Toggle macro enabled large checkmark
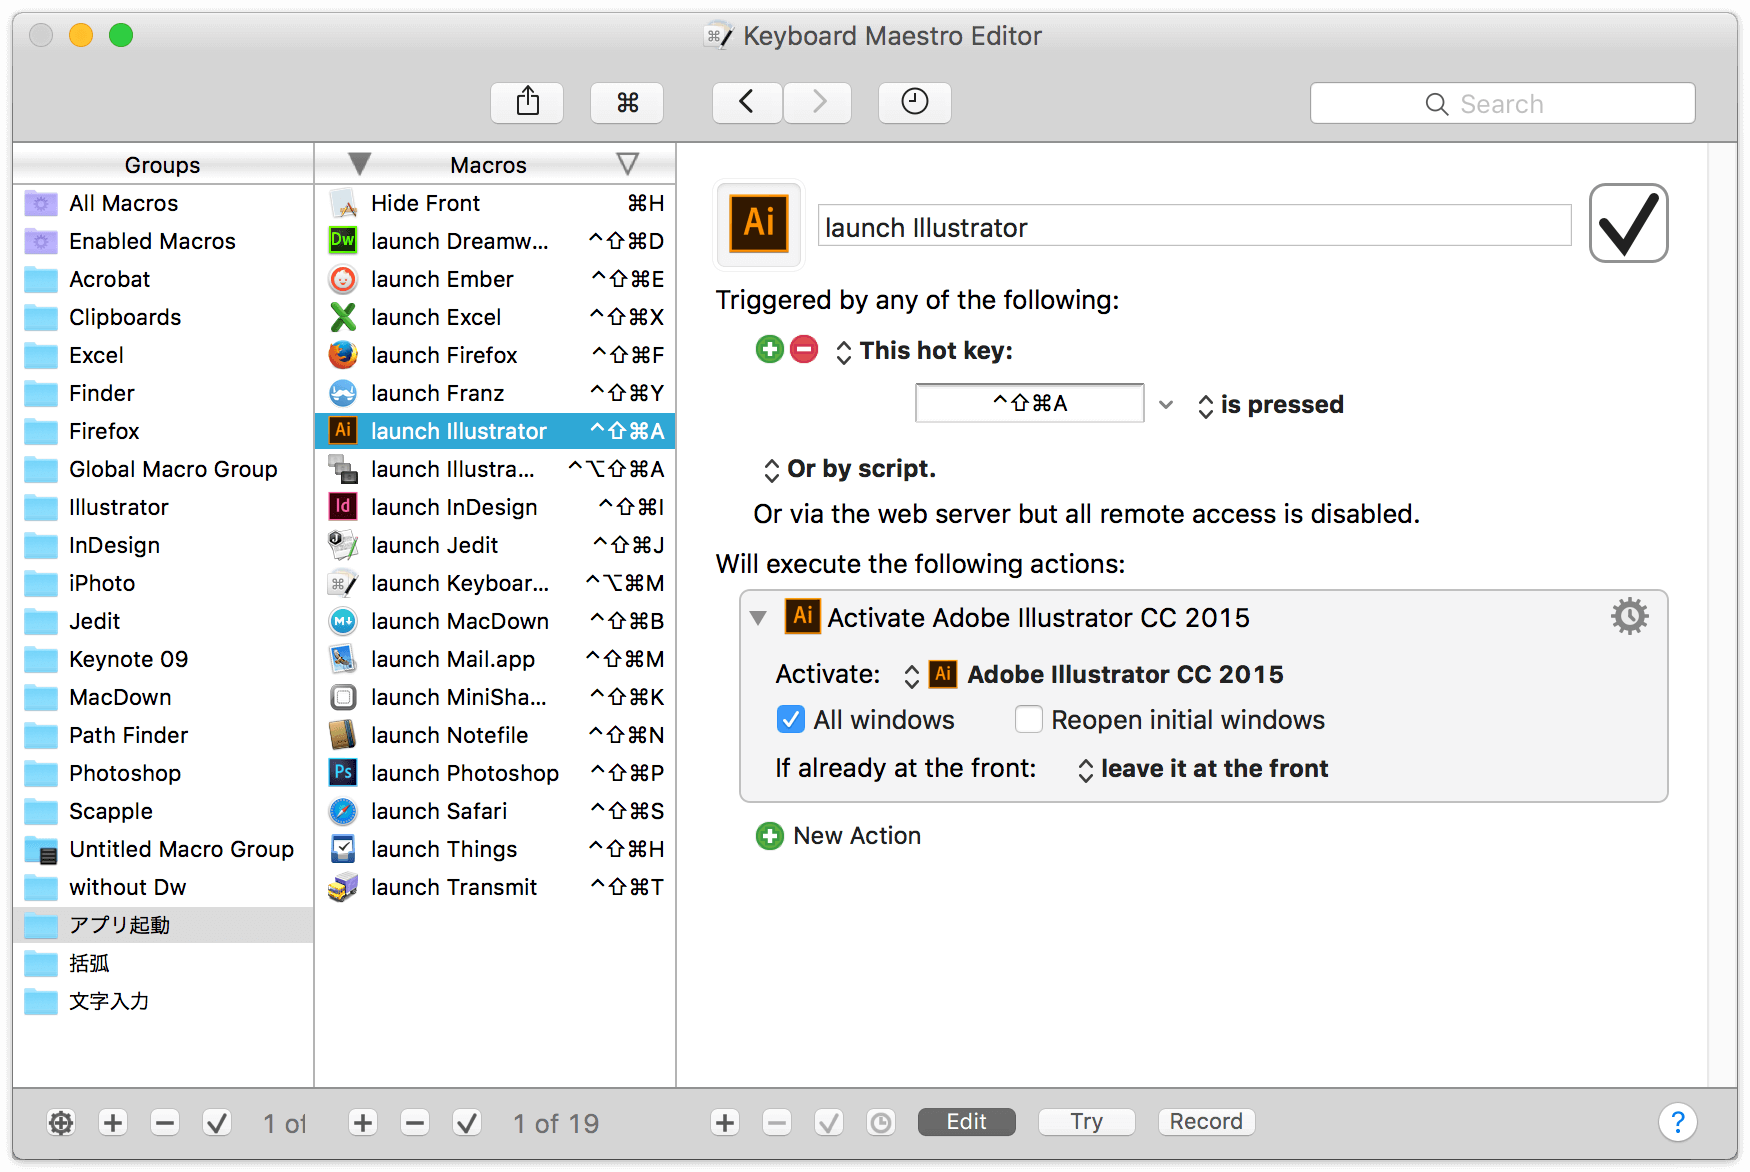Screen dimensions: 1750x1172 (1628, 223)
